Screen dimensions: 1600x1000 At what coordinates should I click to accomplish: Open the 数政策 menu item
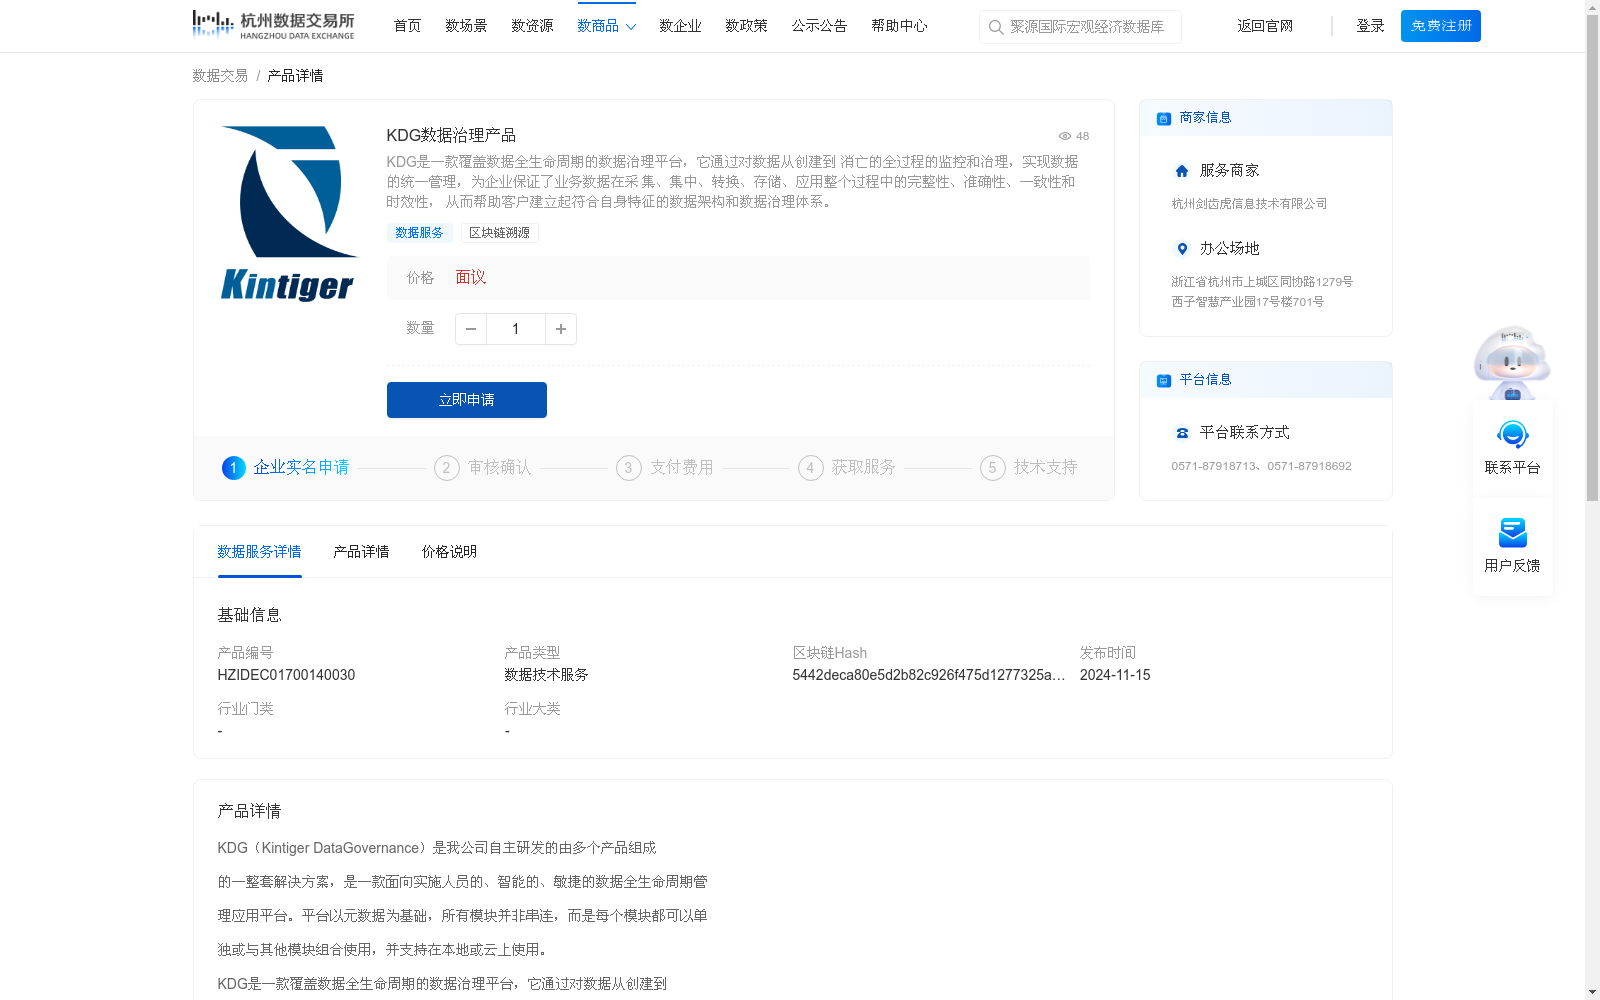point(746,26)
